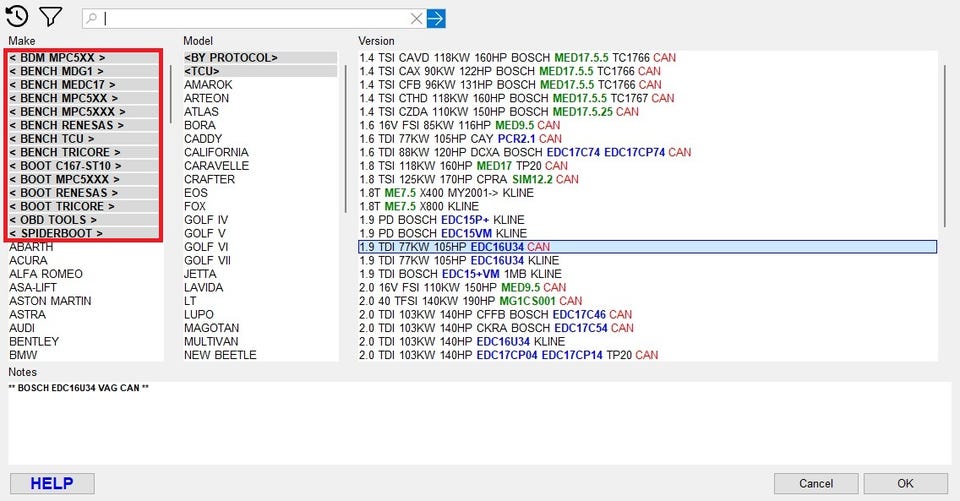The width and height of the screenshot is (960, 501).
Task: Choose 1.4 TSI CZDA MED17.5.25 version
Action: pyautogui.click(x=499, y=111)
